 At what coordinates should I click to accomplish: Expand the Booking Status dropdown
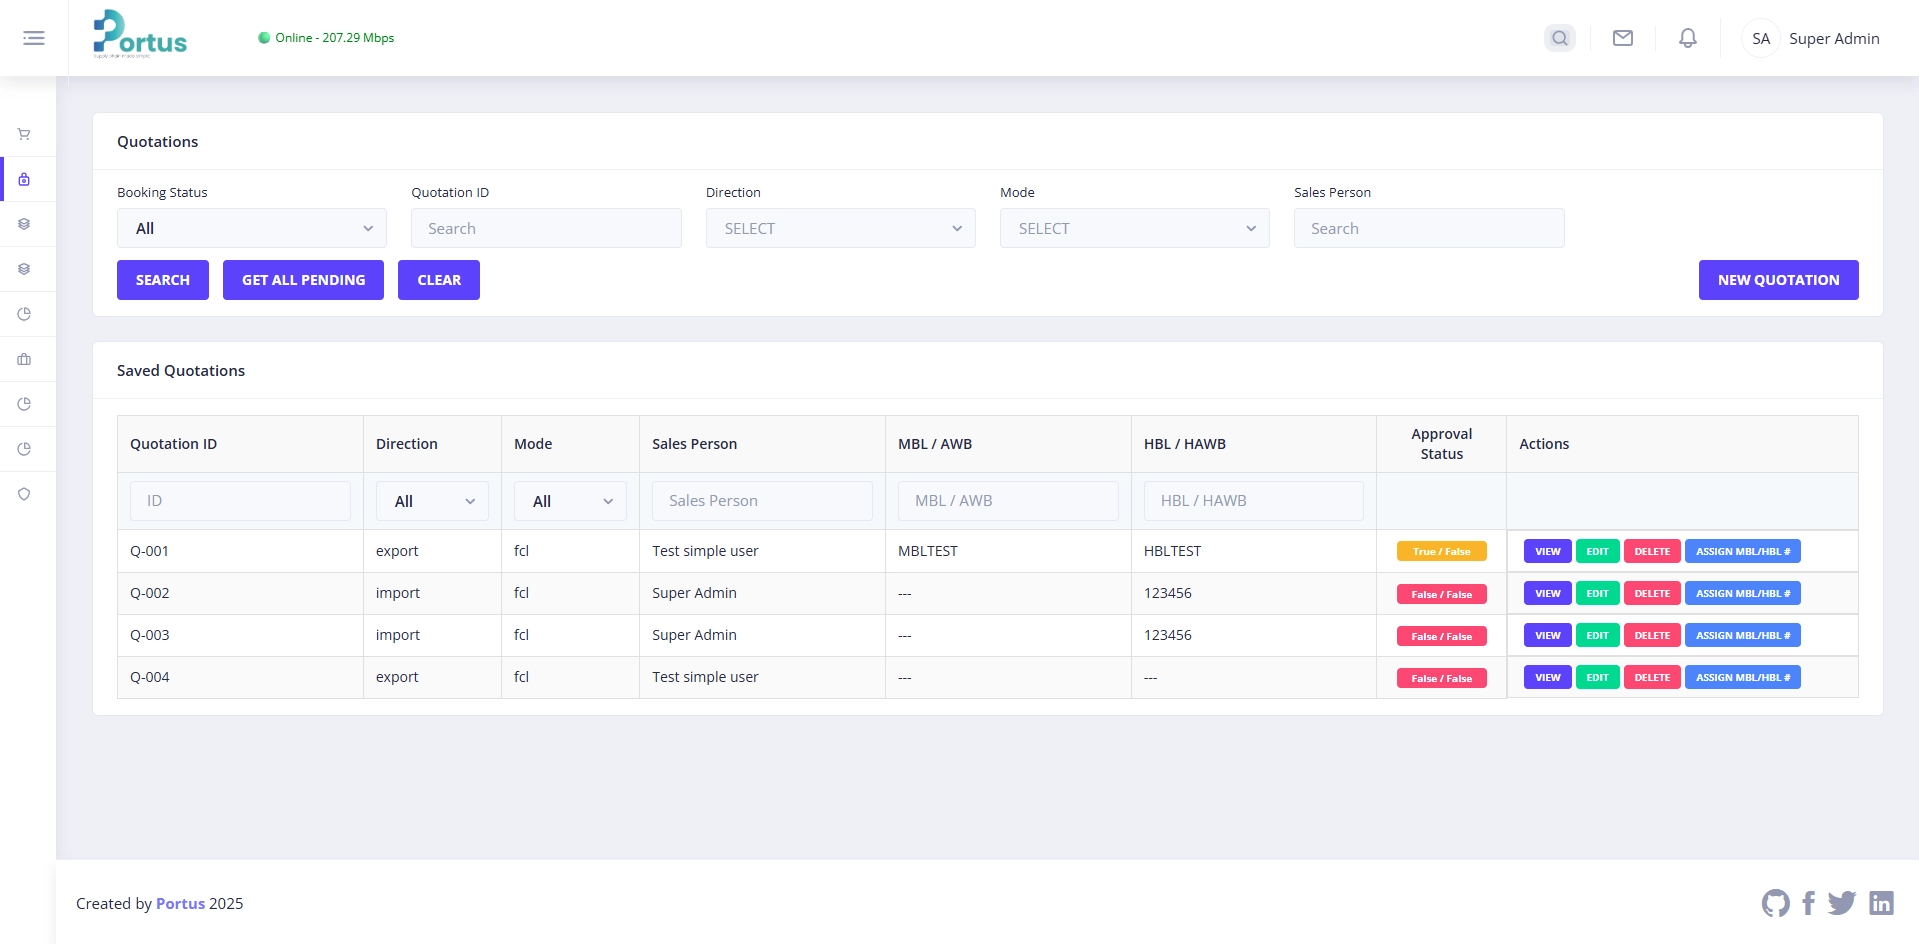pyautogui.click(x=252, y=228)
